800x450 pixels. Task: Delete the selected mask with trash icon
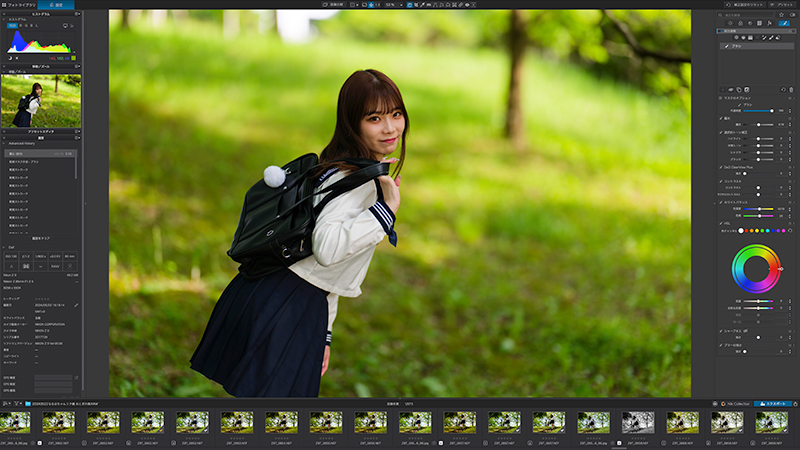(x=791, y=90)
